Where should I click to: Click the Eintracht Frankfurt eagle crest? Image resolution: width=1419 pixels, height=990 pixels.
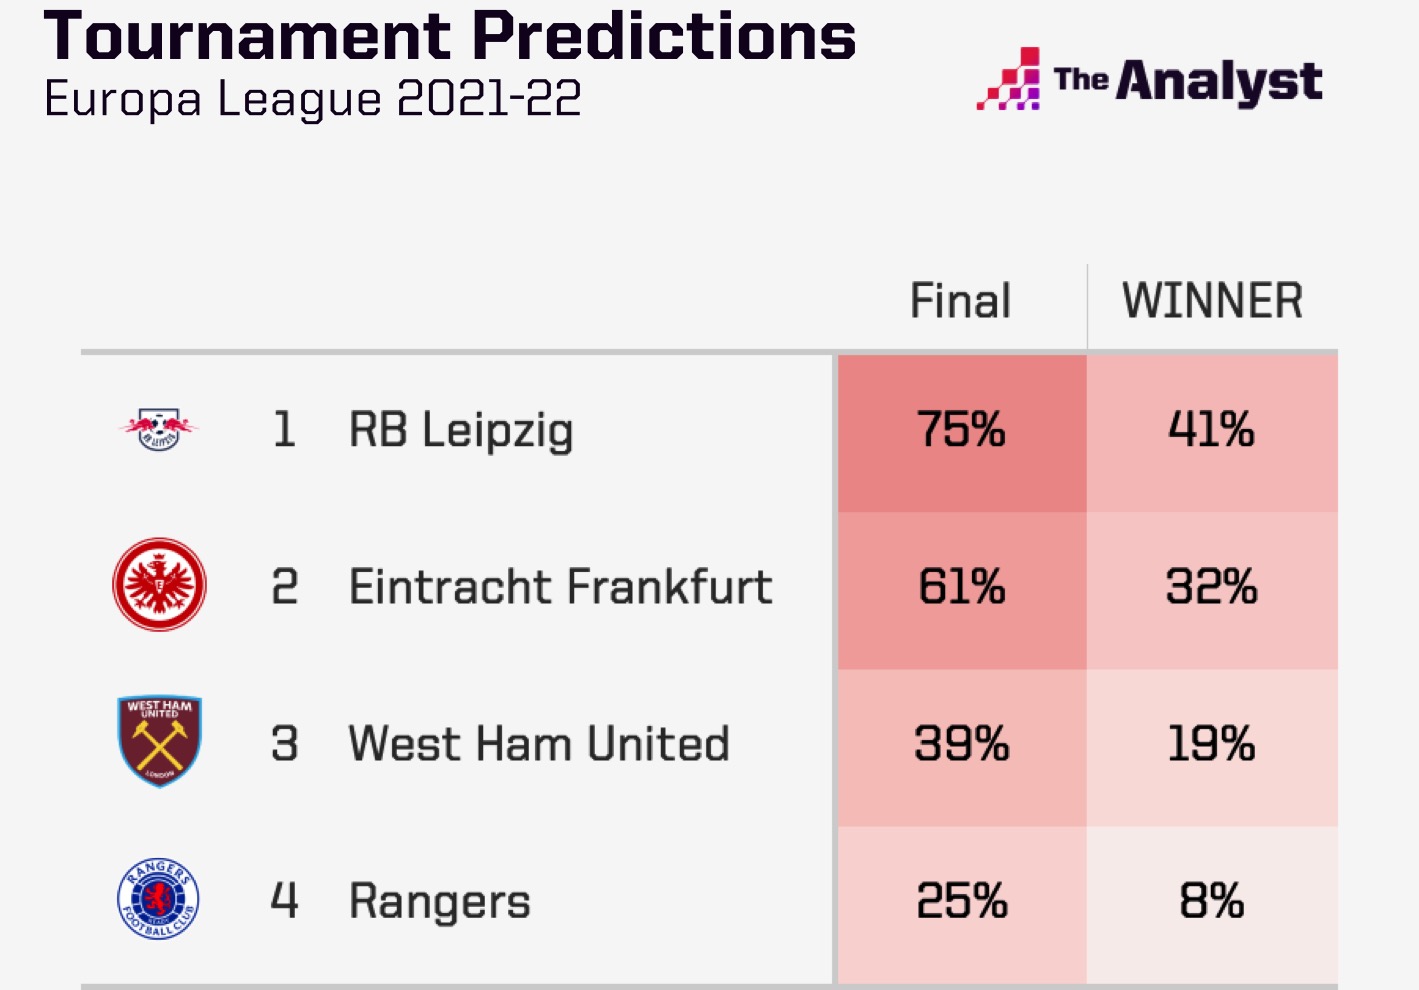tap(159, 585)
